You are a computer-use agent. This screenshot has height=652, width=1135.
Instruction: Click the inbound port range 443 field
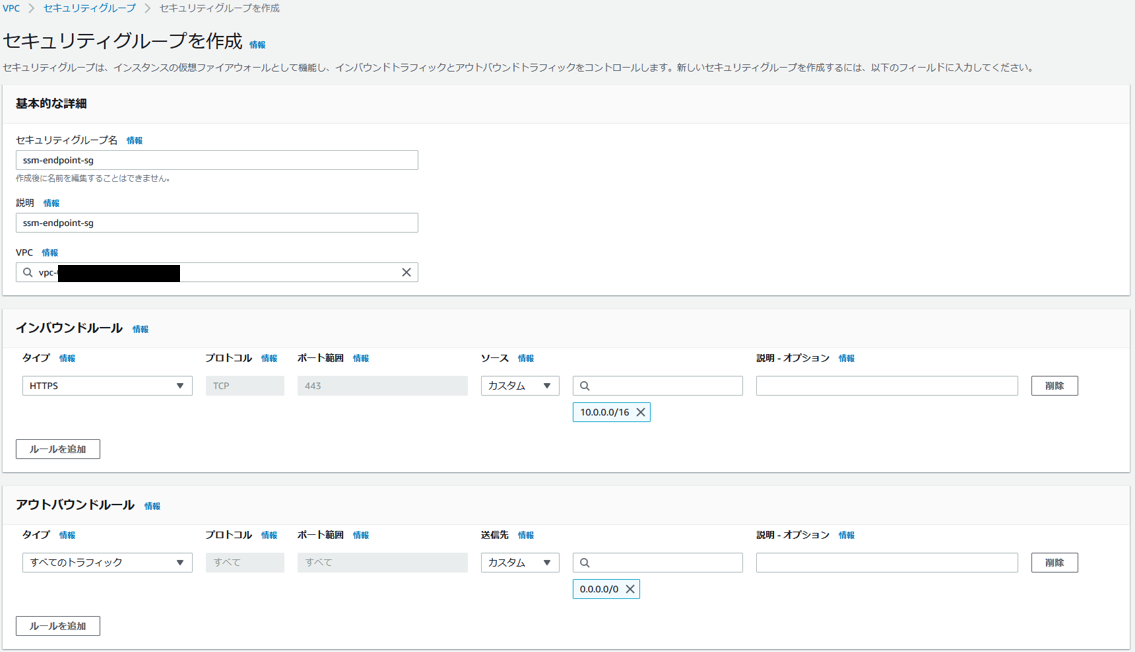pos(382,386)
